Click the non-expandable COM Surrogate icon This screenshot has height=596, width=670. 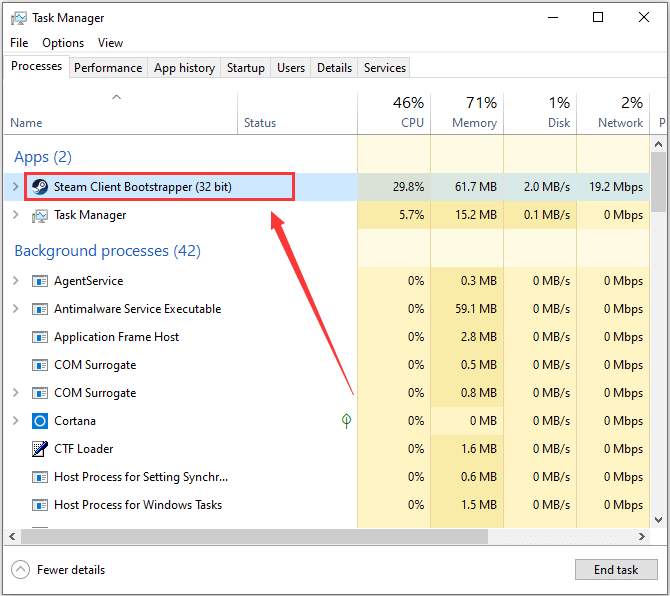point(40,365)
